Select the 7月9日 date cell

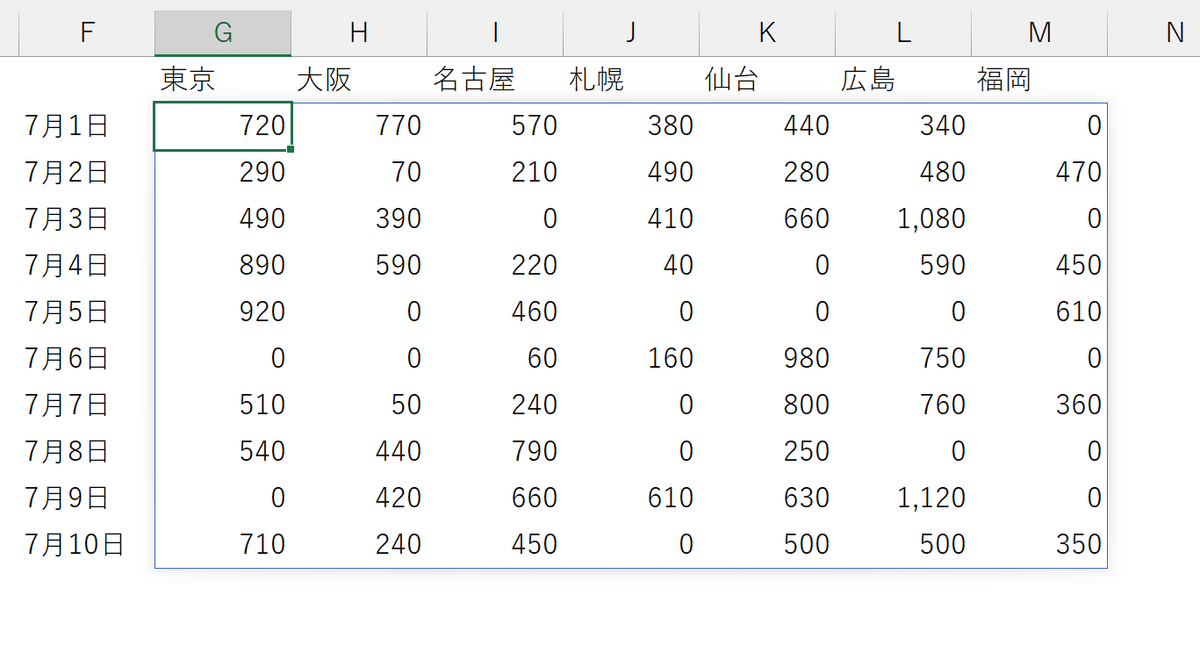tap(87, 498)
